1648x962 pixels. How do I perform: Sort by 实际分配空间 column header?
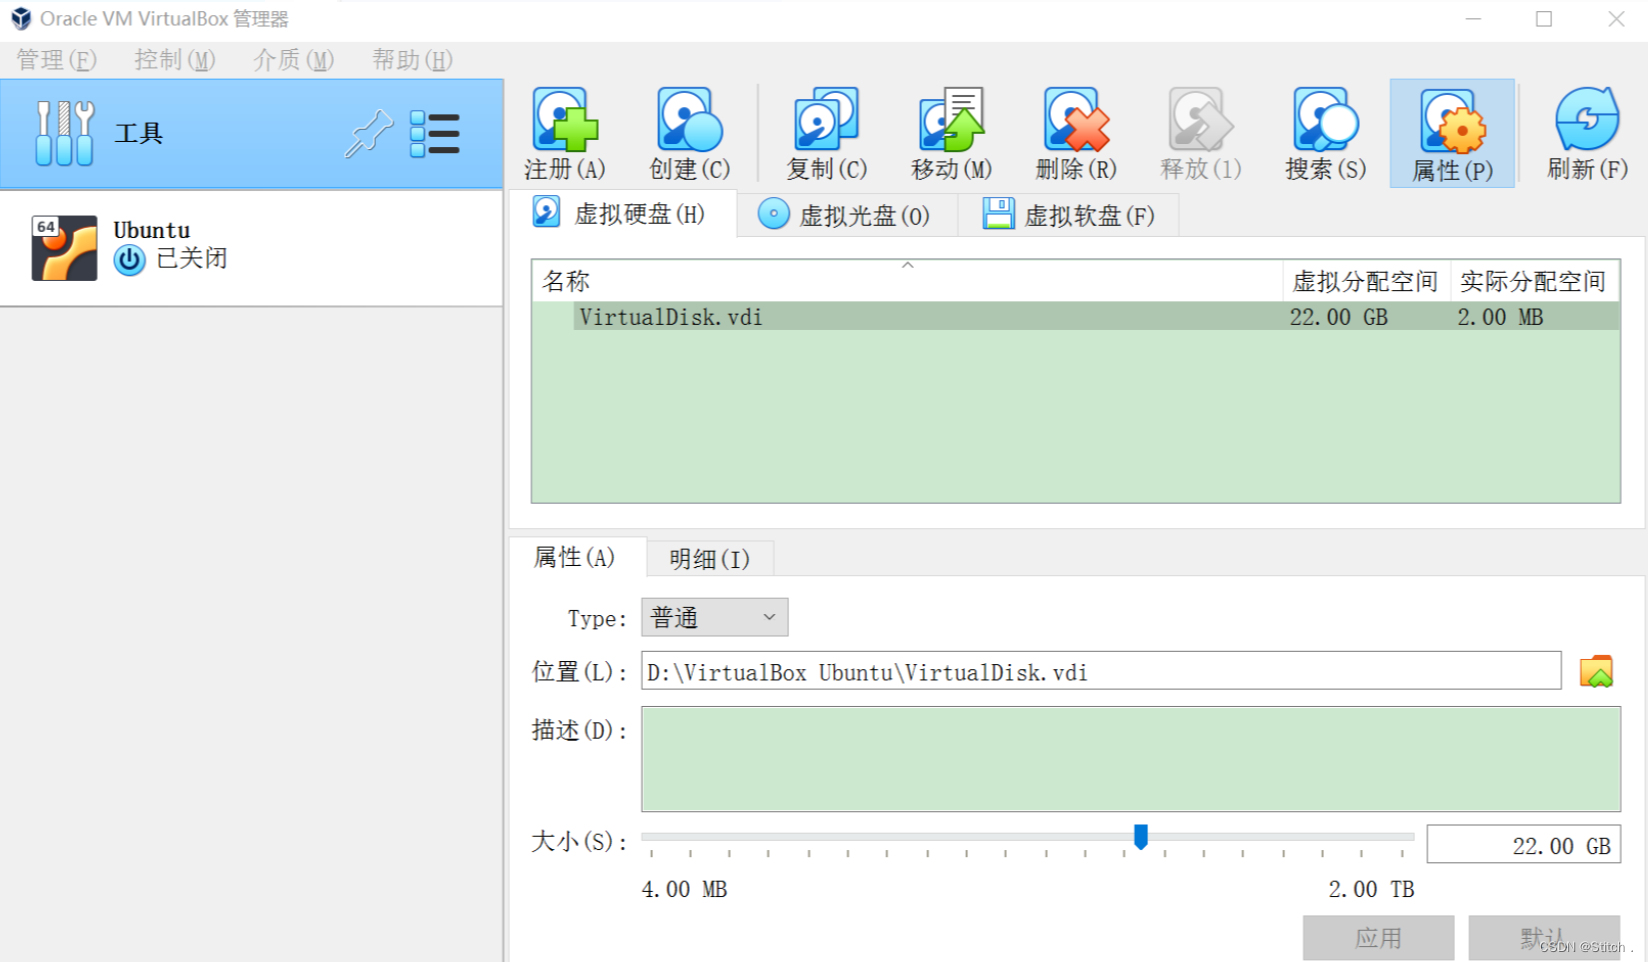[x=1533, y=281]
